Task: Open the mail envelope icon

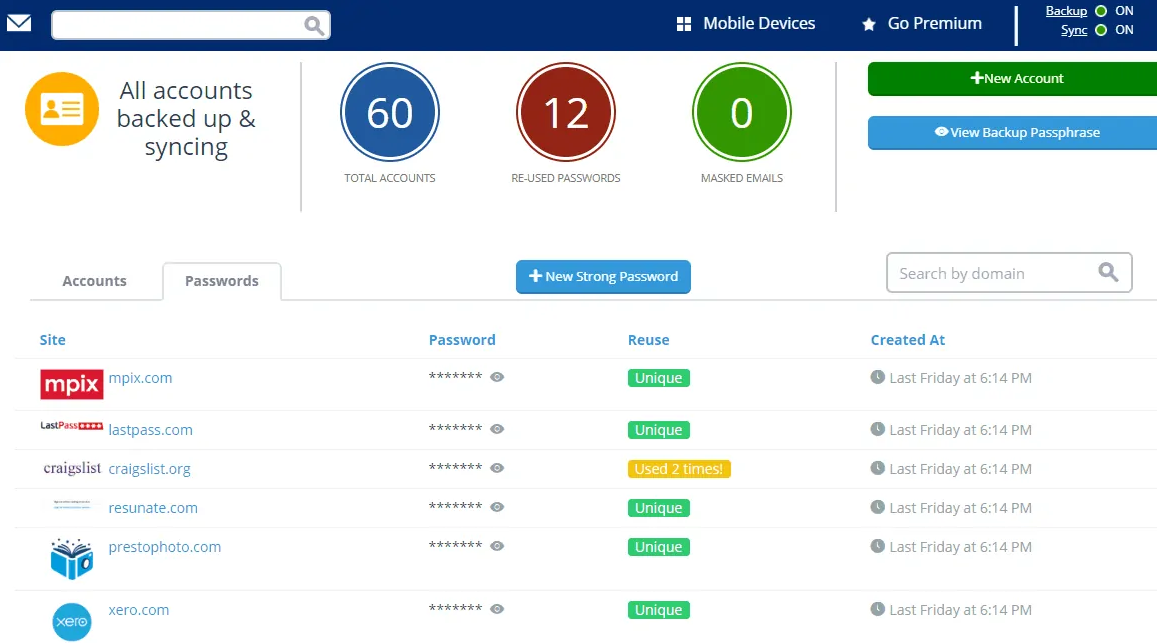Action: [x=19, y=24]
